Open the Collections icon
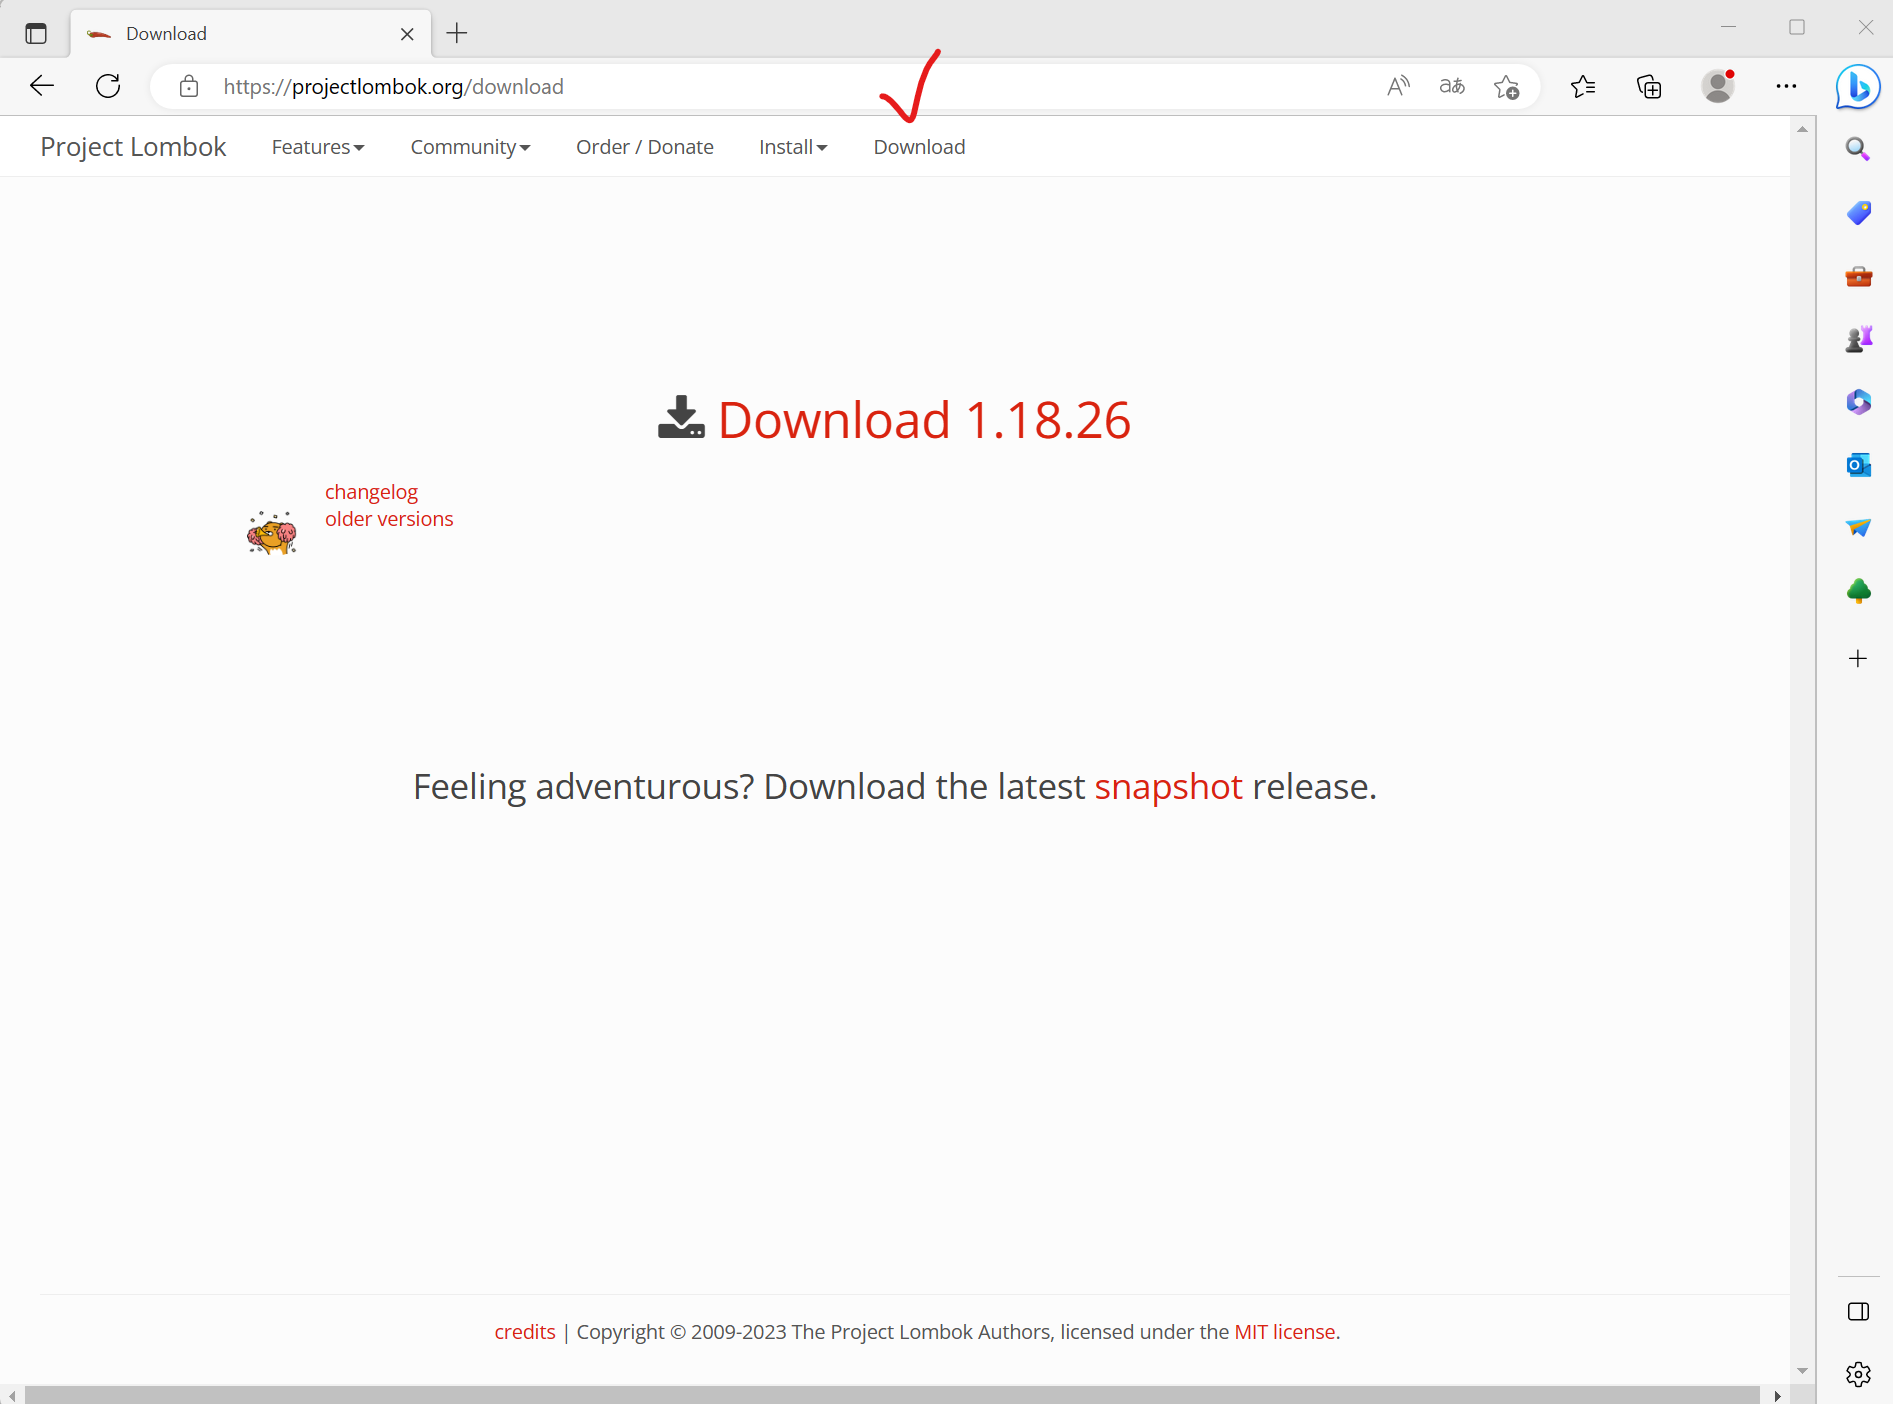The width and height of the screenshot is (1893, 1404). click(x=1649, y=87)
